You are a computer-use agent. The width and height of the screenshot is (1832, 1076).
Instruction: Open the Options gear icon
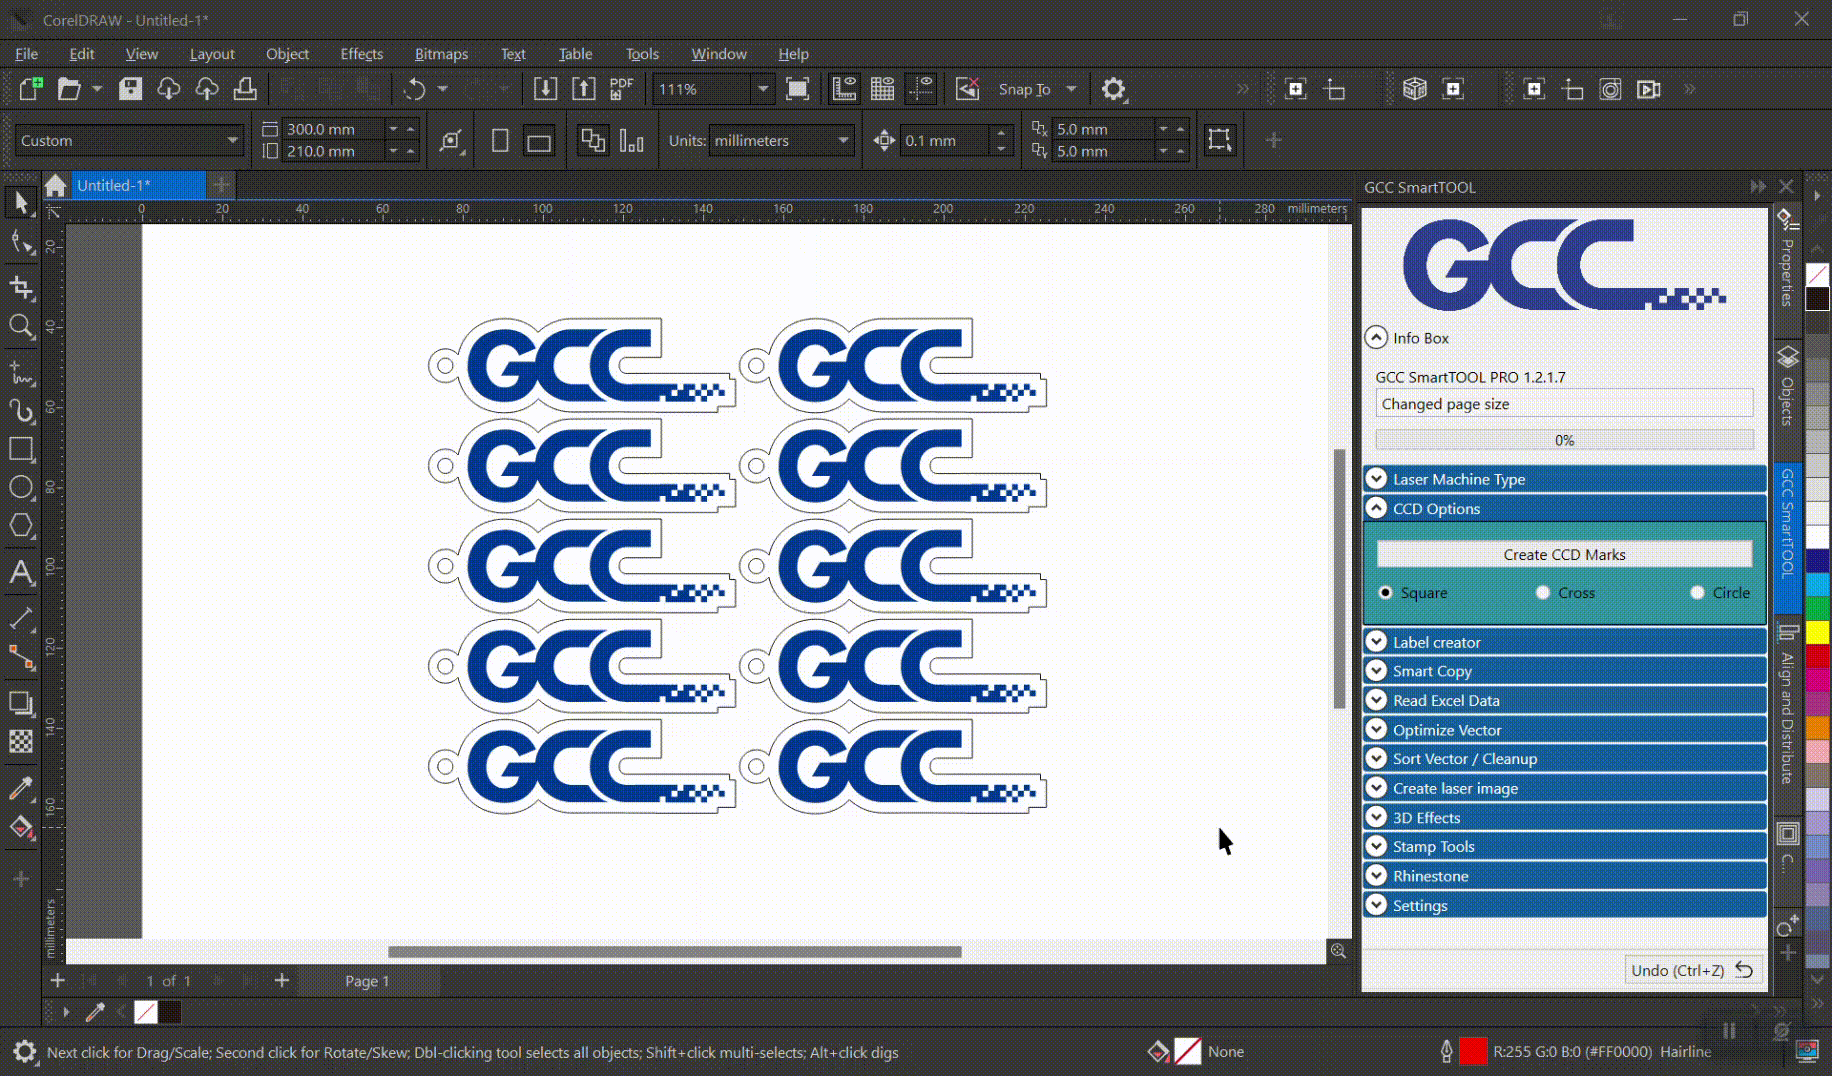pyautogui.click(x=1113, y=89)
